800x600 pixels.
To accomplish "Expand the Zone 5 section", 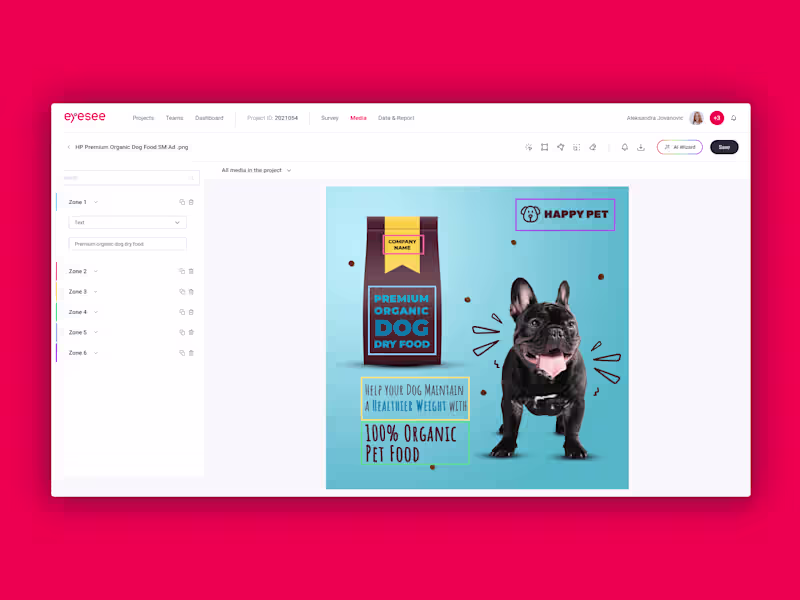I will 96,332.
